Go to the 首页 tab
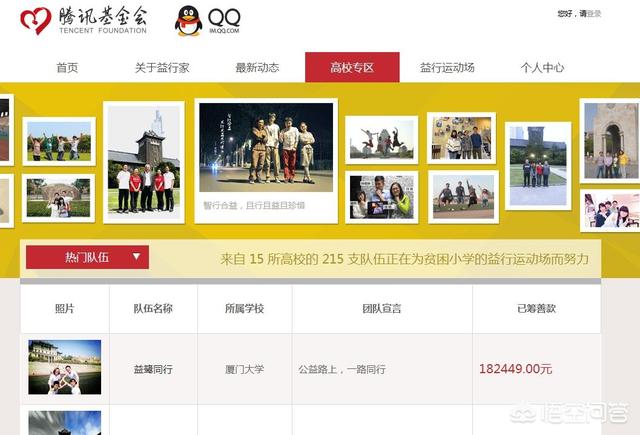The height and width of the screenshot is (435, 640). pos(67,67)
